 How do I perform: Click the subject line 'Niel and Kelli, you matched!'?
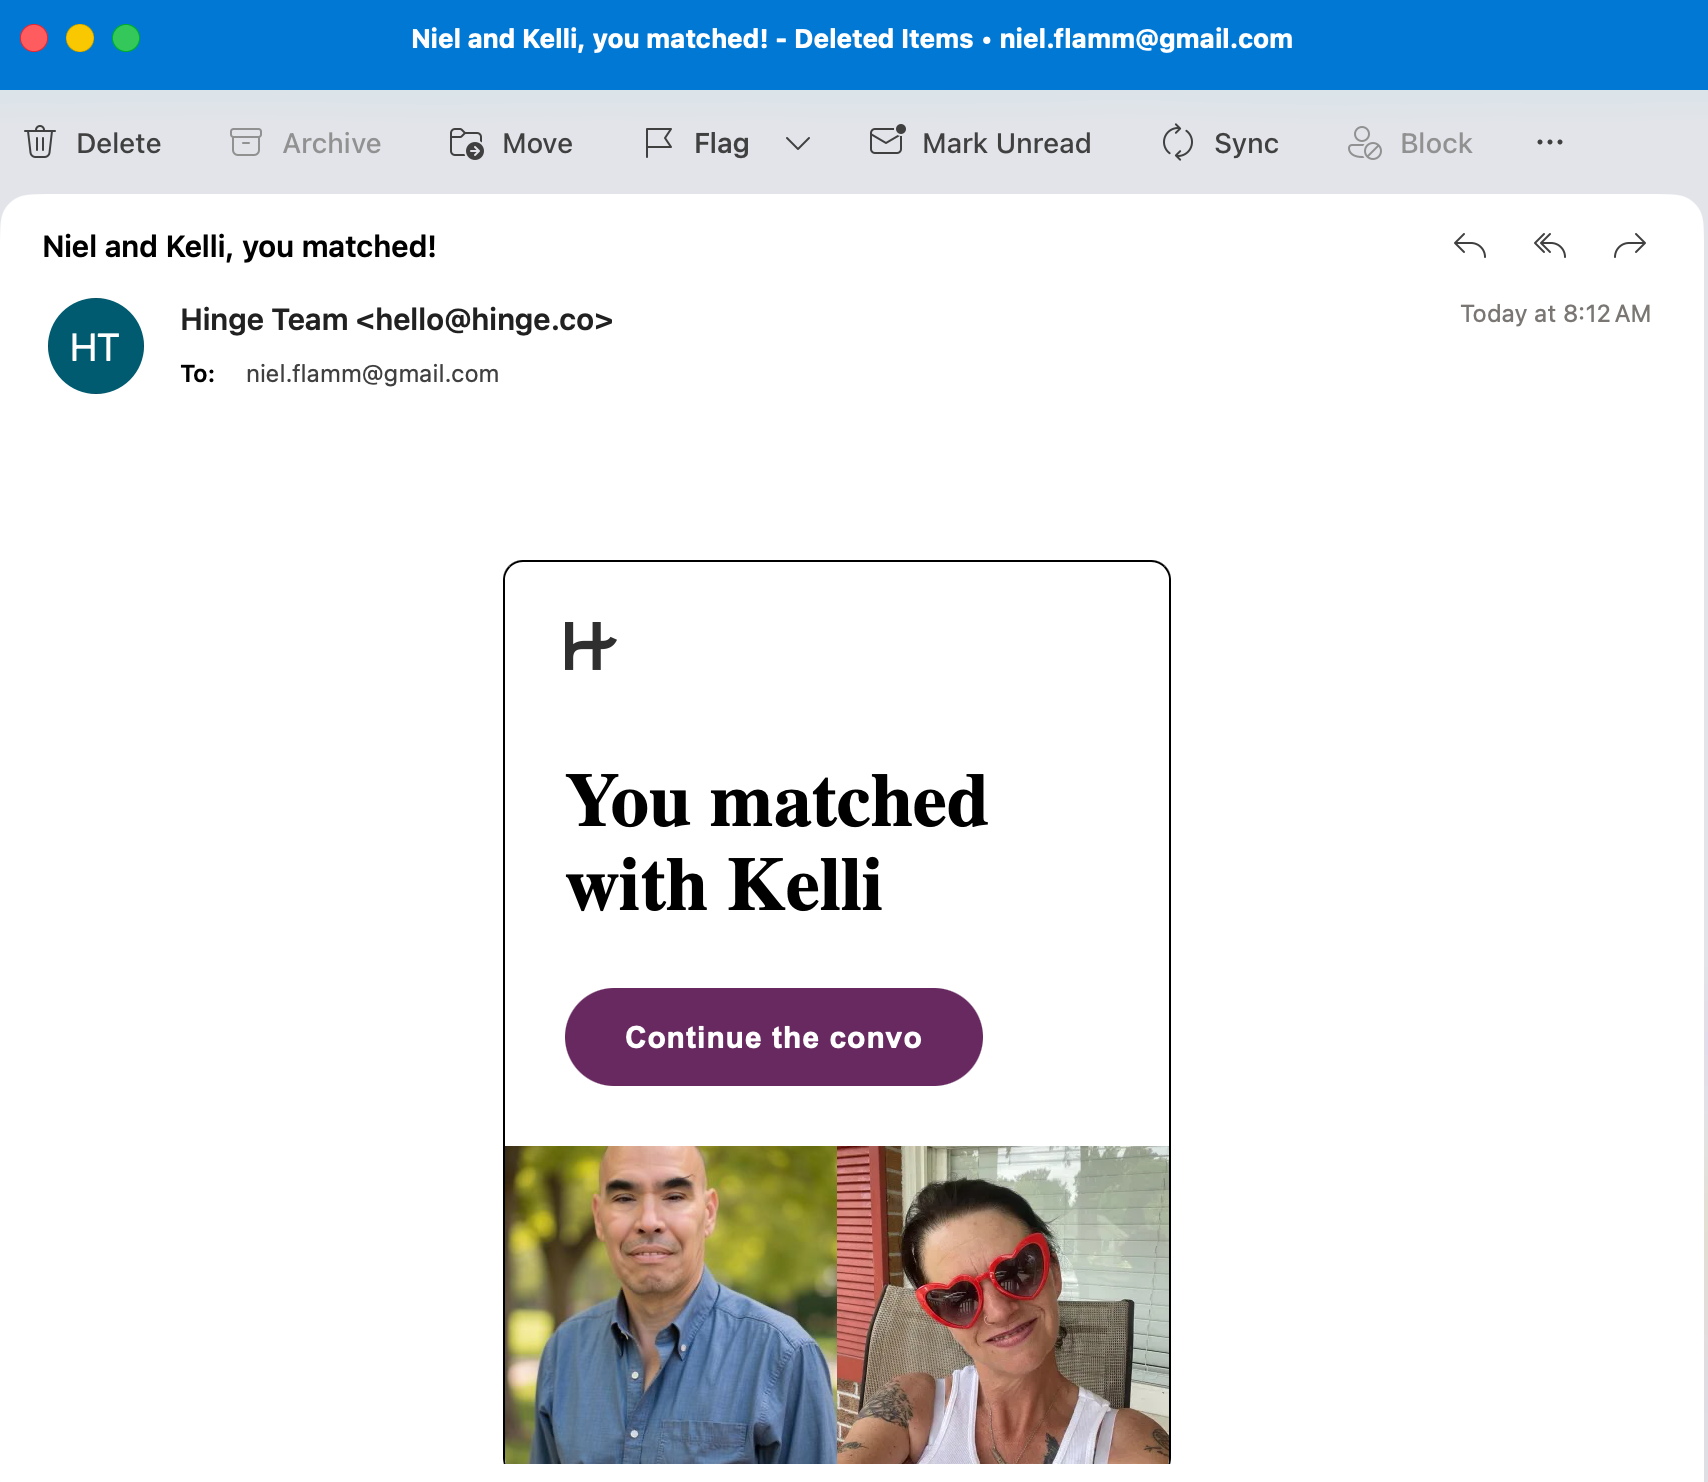click(x=240, y=247)
